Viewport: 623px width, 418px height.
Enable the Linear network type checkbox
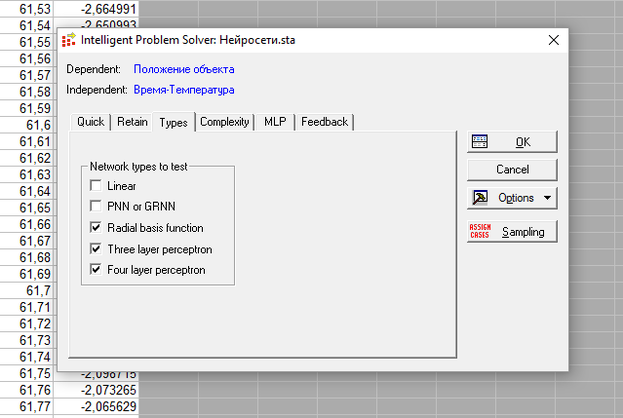pyautogui.click(x=95, y=186)
